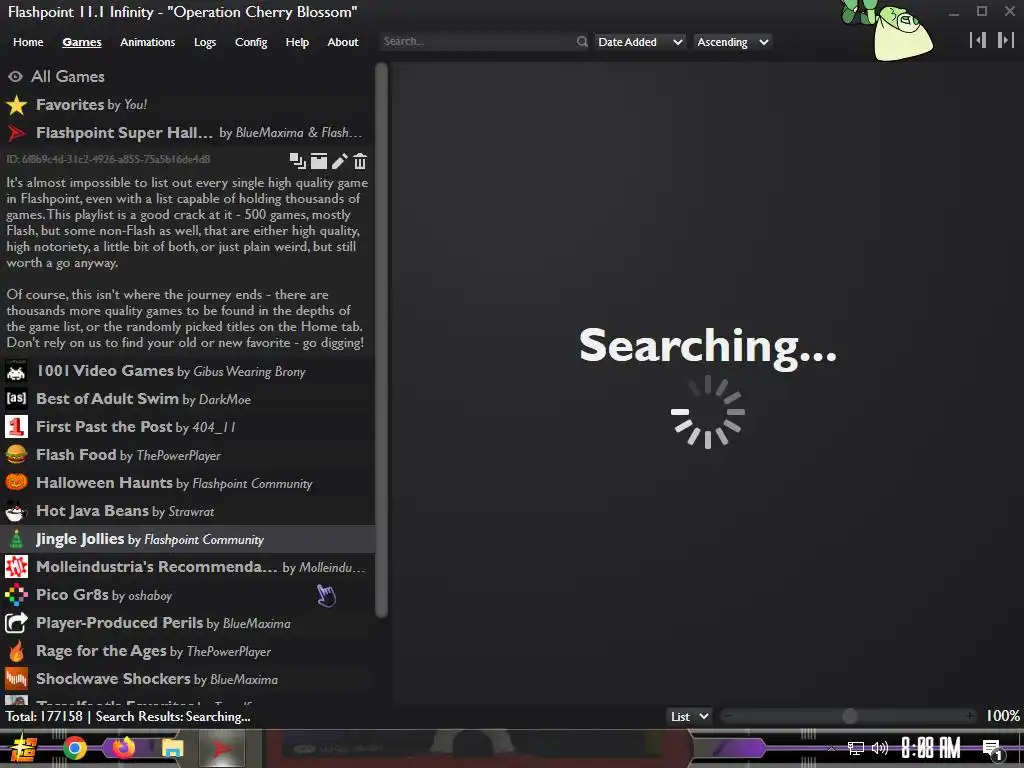The image size is (1024, 768).
Task: Open File Explorer from the taskbar
Action: pyautogui.click(x=172, y=748)
